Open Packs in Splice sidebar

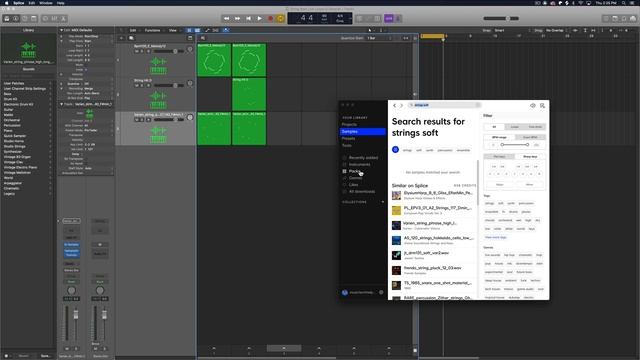click(355, 171)
